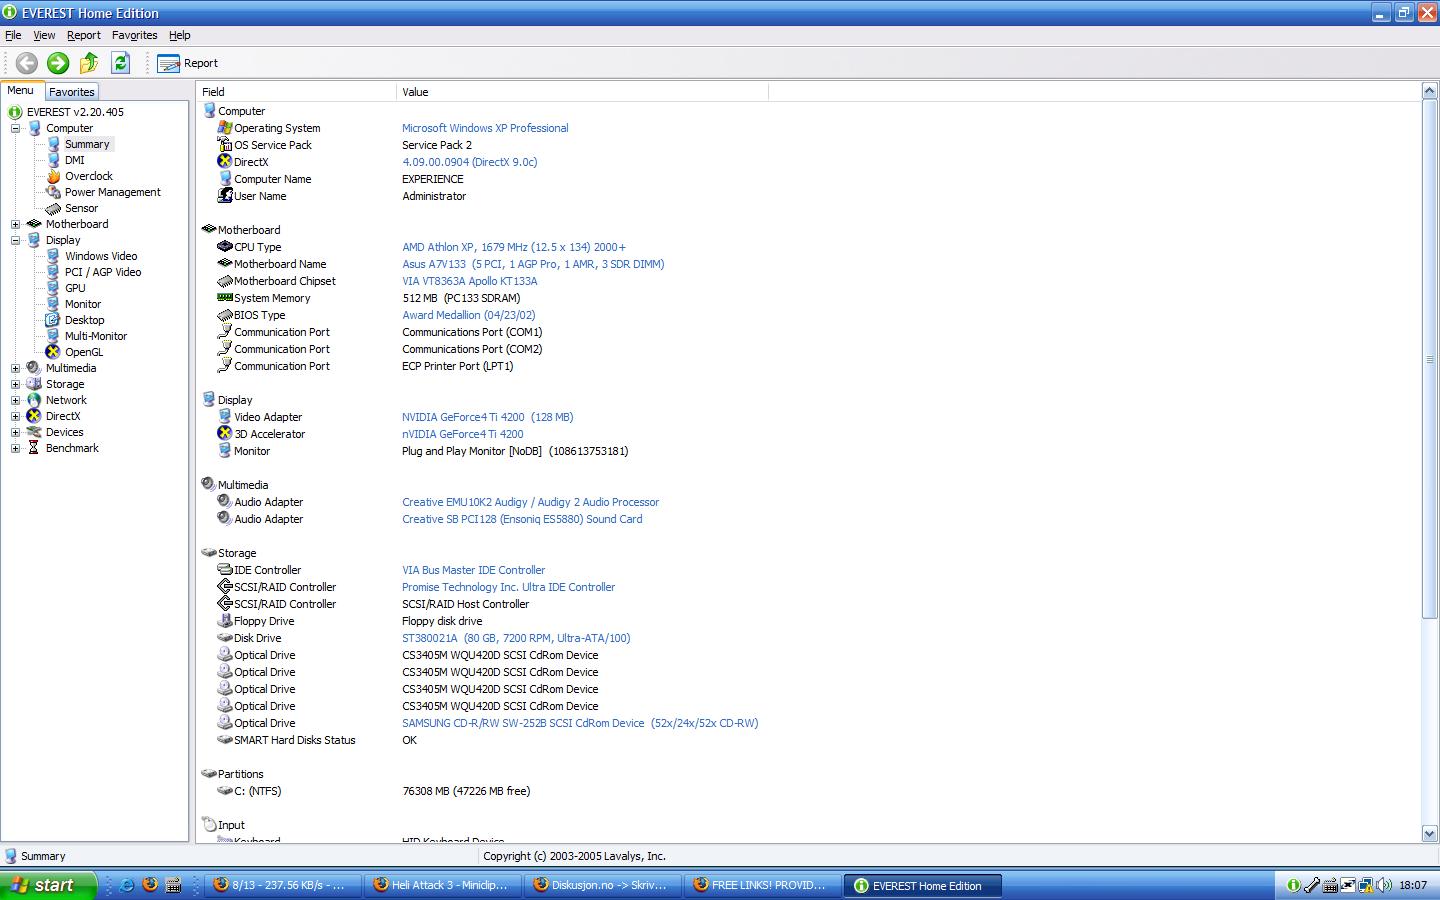Image resolution: width=1440 pixels, height=900 pixels.
Task: Open the Windows start button
Action: point(48,885)
